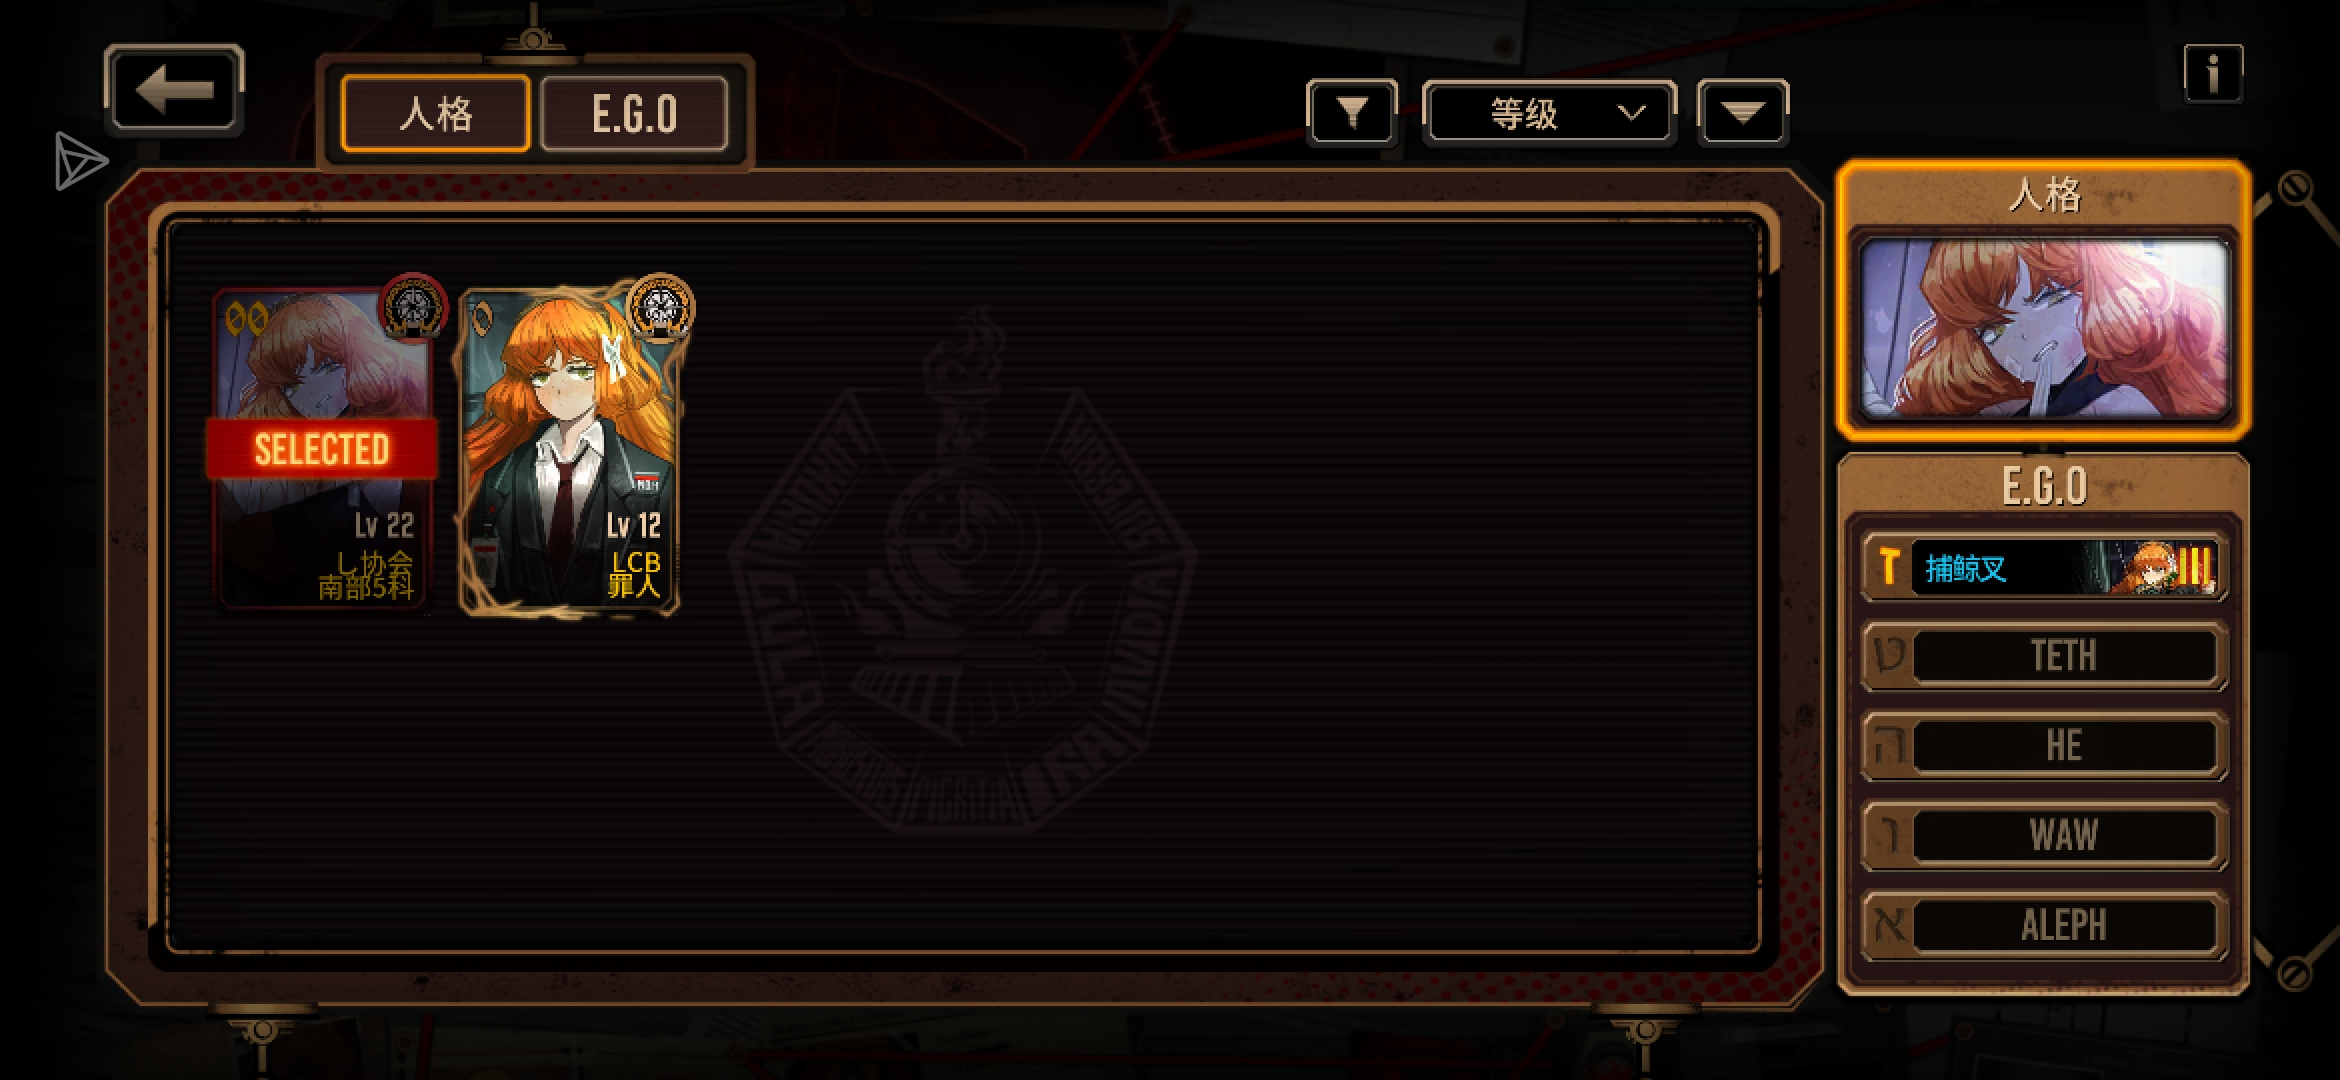The image size is (2340, 1080).
Task: Click the Aleph symbol icon
Action: [1889, 925]
